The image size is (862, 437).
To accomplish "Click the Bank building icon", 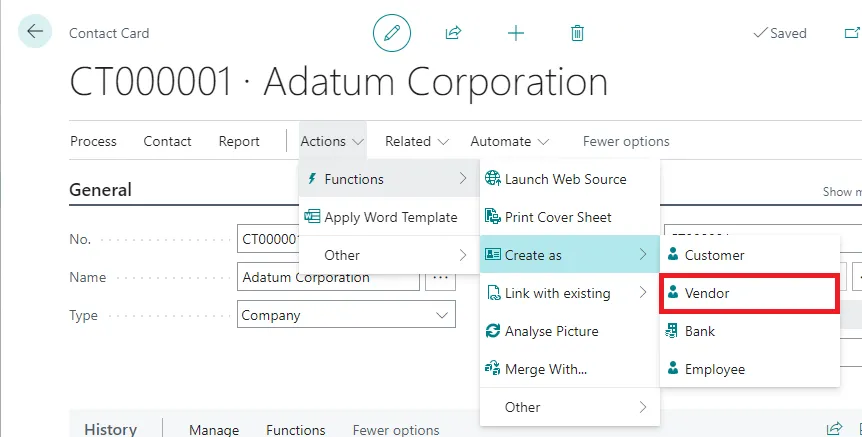I will (x=672, y=330).
